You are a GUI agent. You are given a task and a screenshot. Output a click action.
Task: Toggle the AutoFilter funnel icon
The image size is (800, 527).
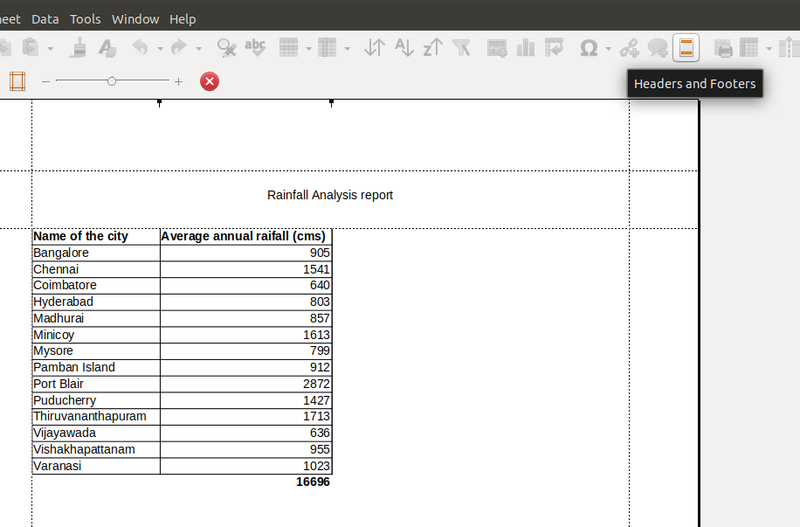tap(462, 48)
